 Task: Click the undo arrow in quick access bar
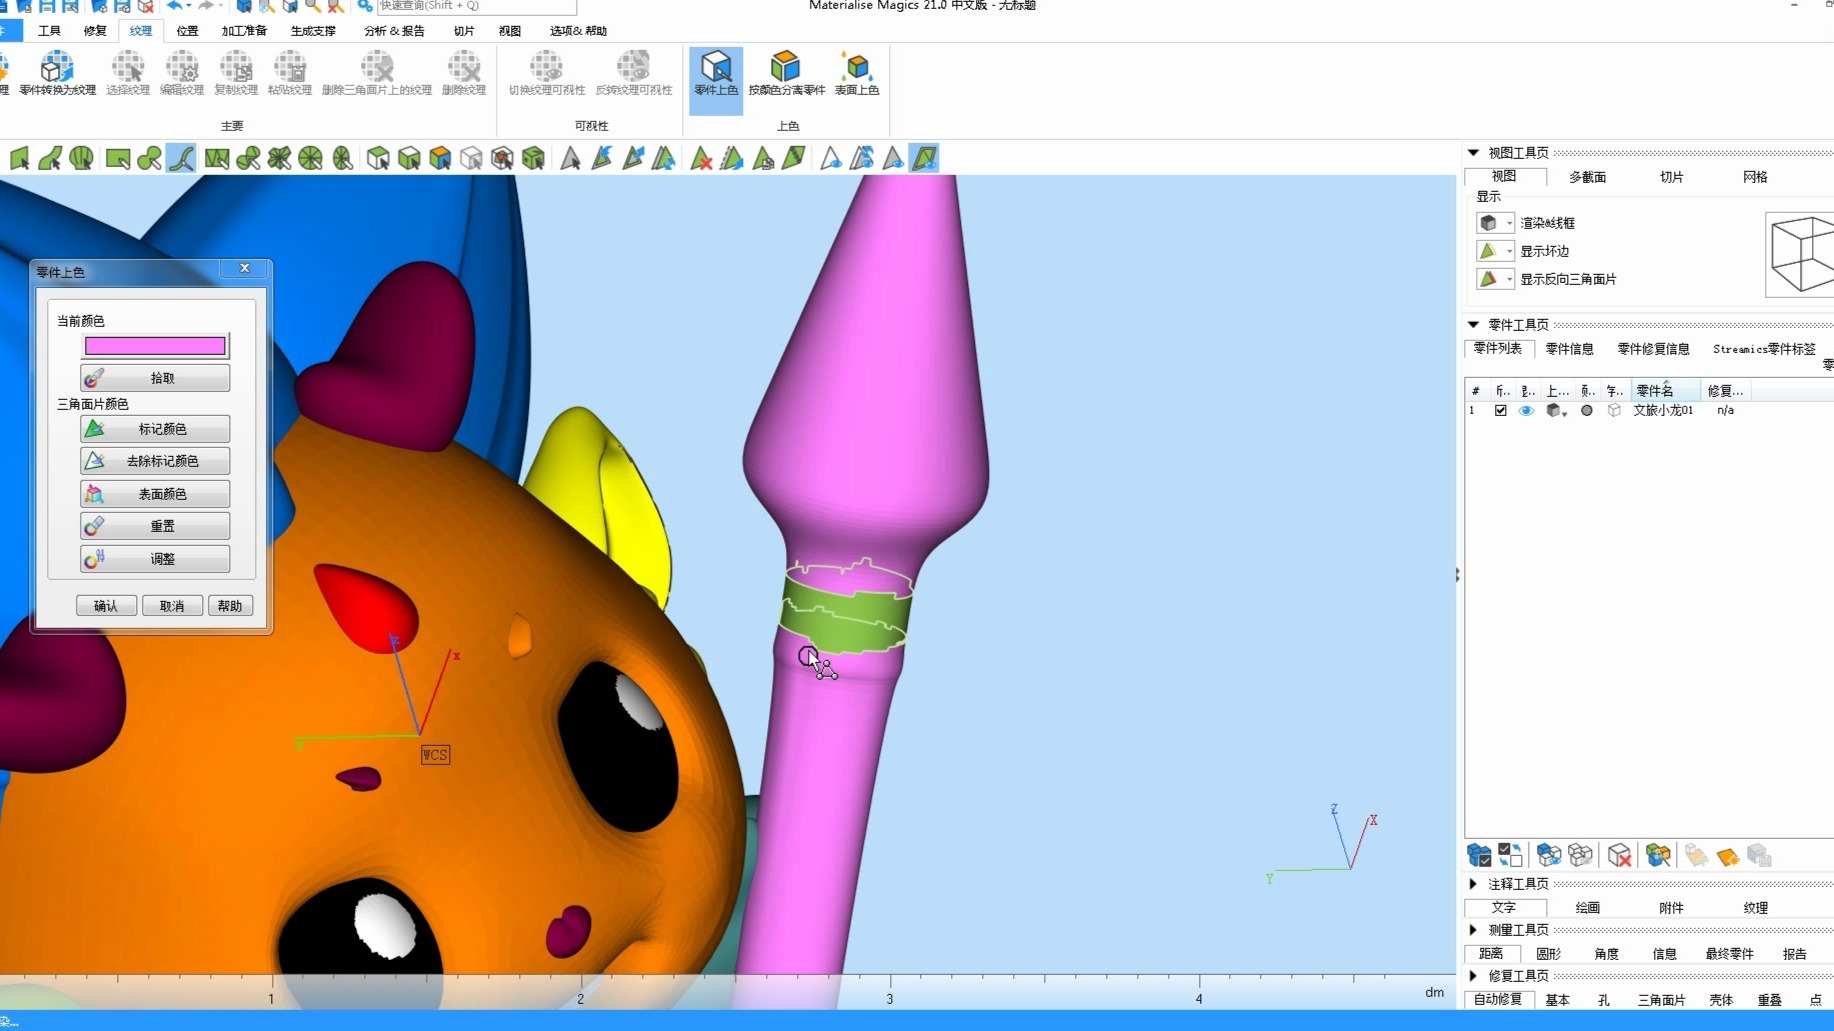[175, 6]
